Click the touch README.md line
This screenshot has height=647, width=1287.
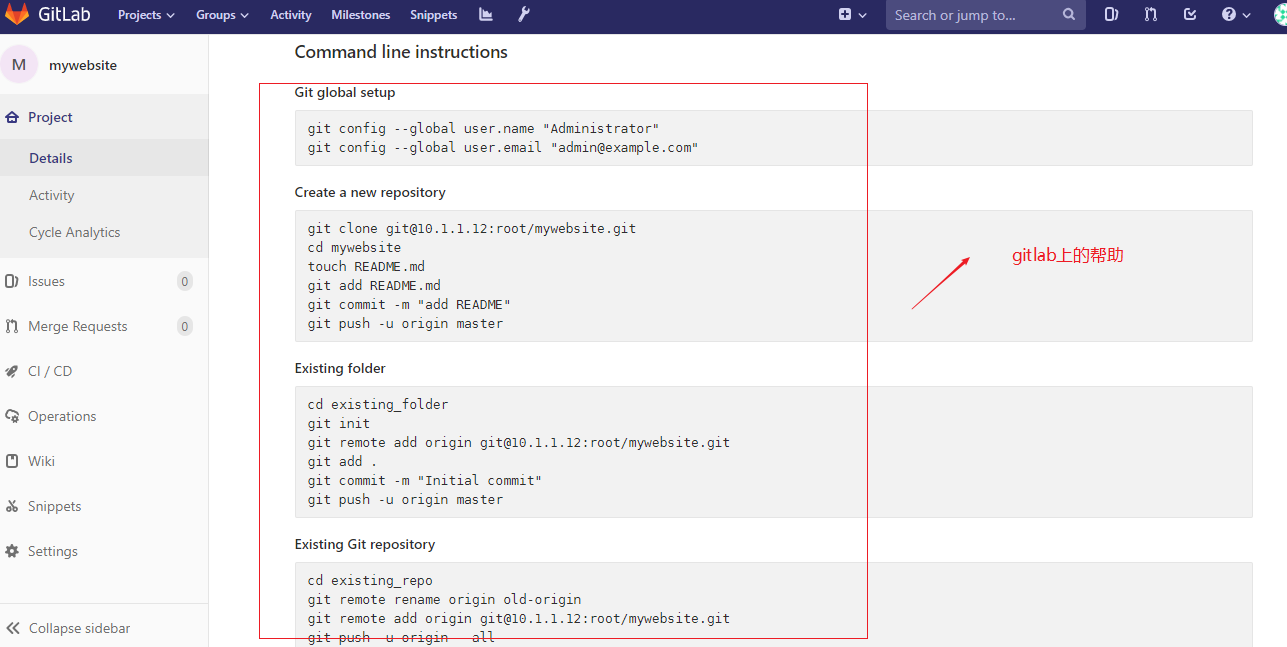pyautogui.click(x=366, y=267)
